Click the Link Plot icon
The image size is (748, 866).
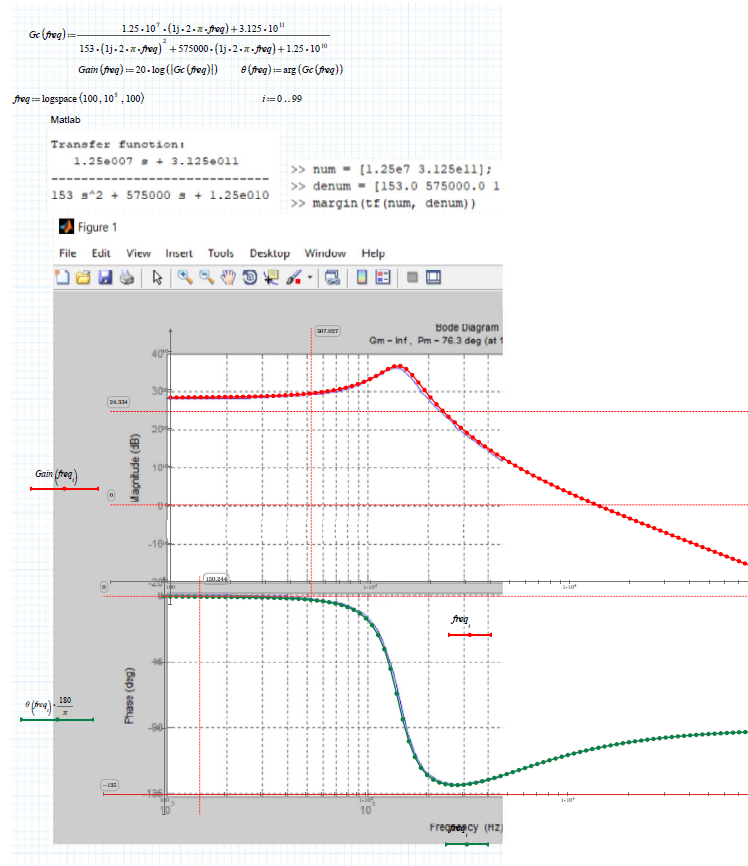333,277
